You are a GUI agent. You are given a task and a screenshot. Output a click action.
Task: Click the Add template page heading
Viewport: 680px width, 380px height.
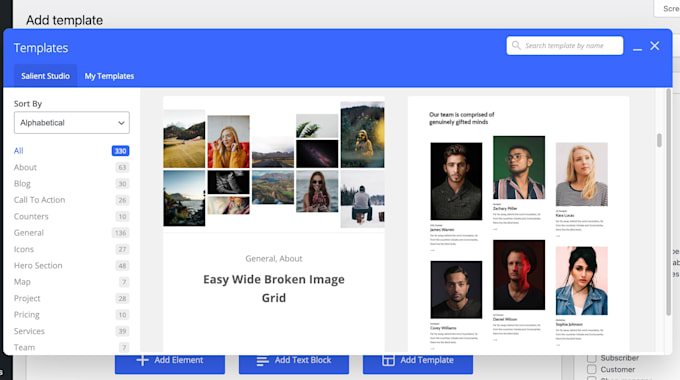coord(64,20)
